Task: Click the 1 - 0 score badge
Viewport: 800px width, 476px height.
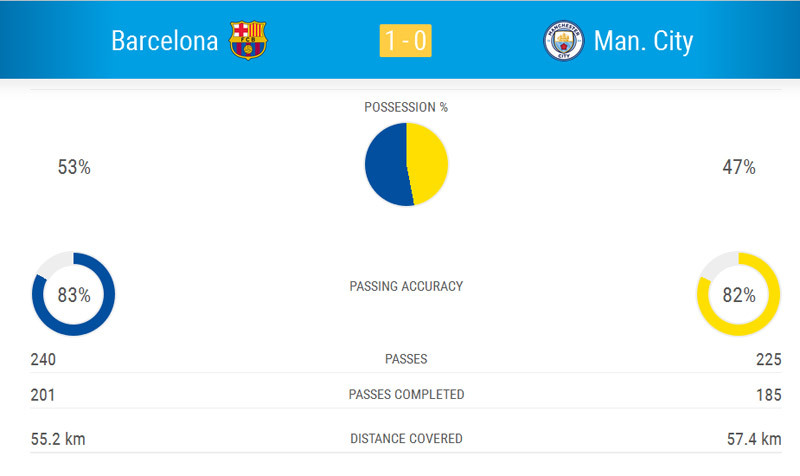Action: point(406,41)
